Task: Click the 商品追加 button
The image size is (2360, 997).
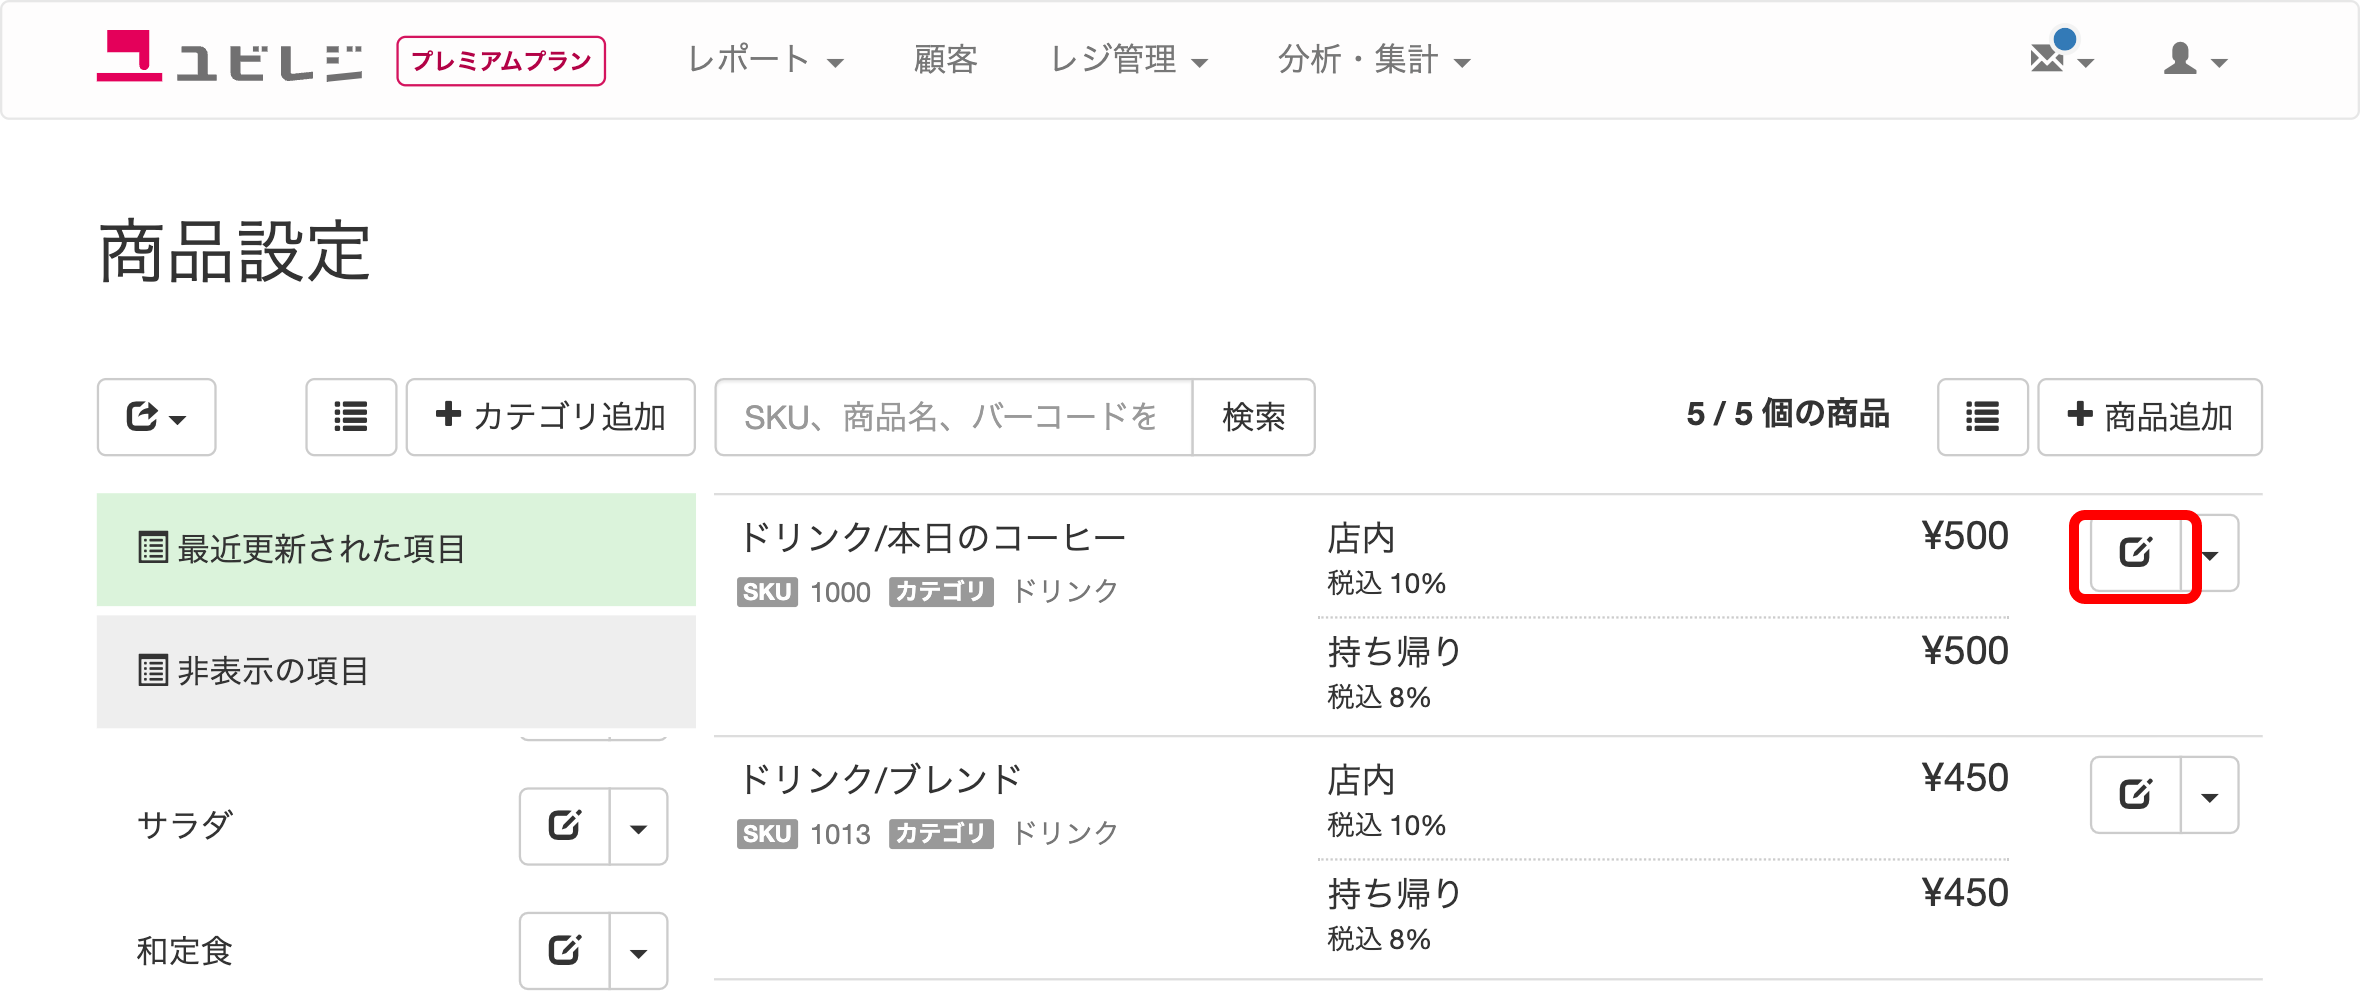Action: click(x=2150, y=417)
